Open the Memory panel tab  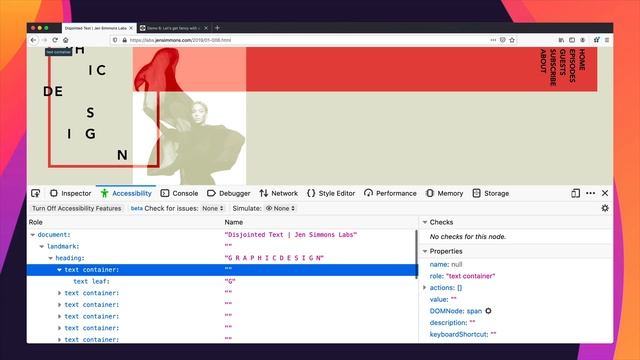tap(444, 193)
